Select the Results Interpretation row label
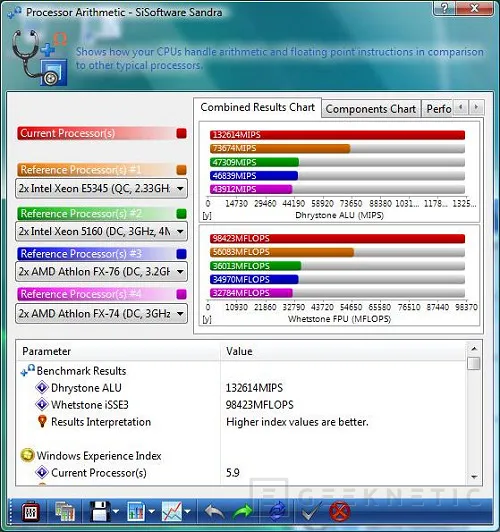The image size is (500, 532). point(101,422)
